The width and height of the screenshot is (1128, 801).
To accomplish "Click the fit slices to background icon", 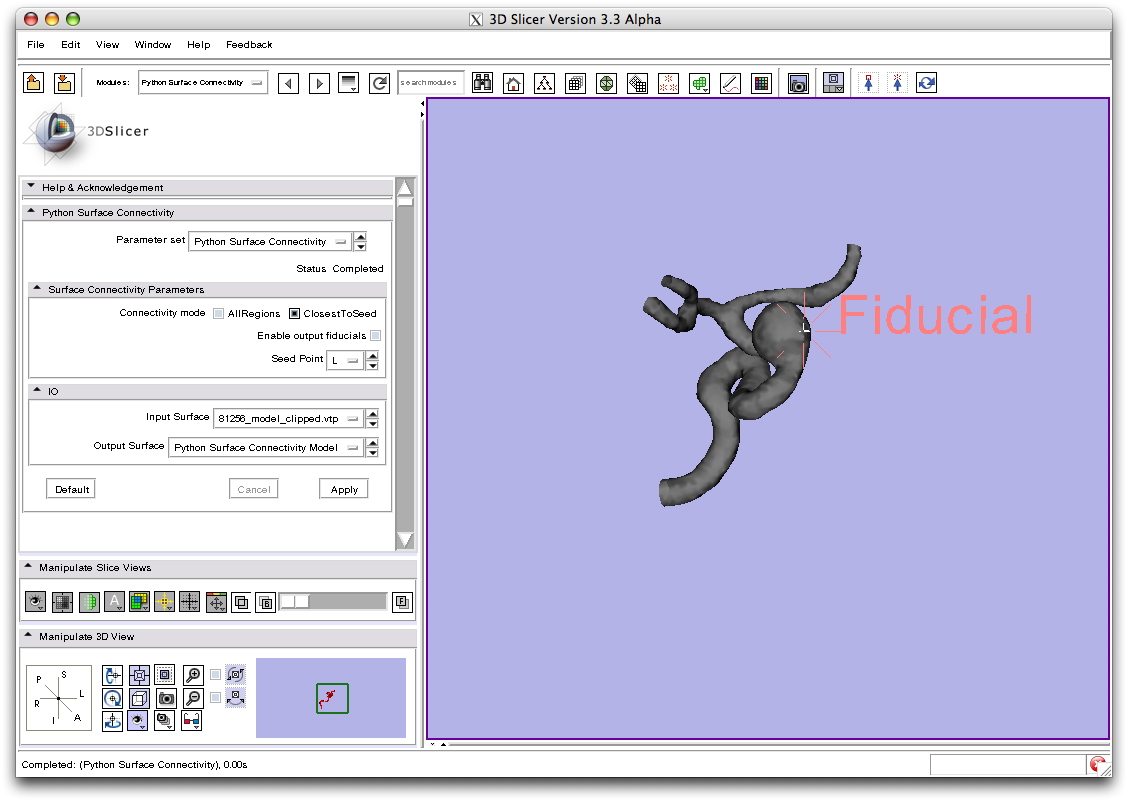I will pos(401,602).
